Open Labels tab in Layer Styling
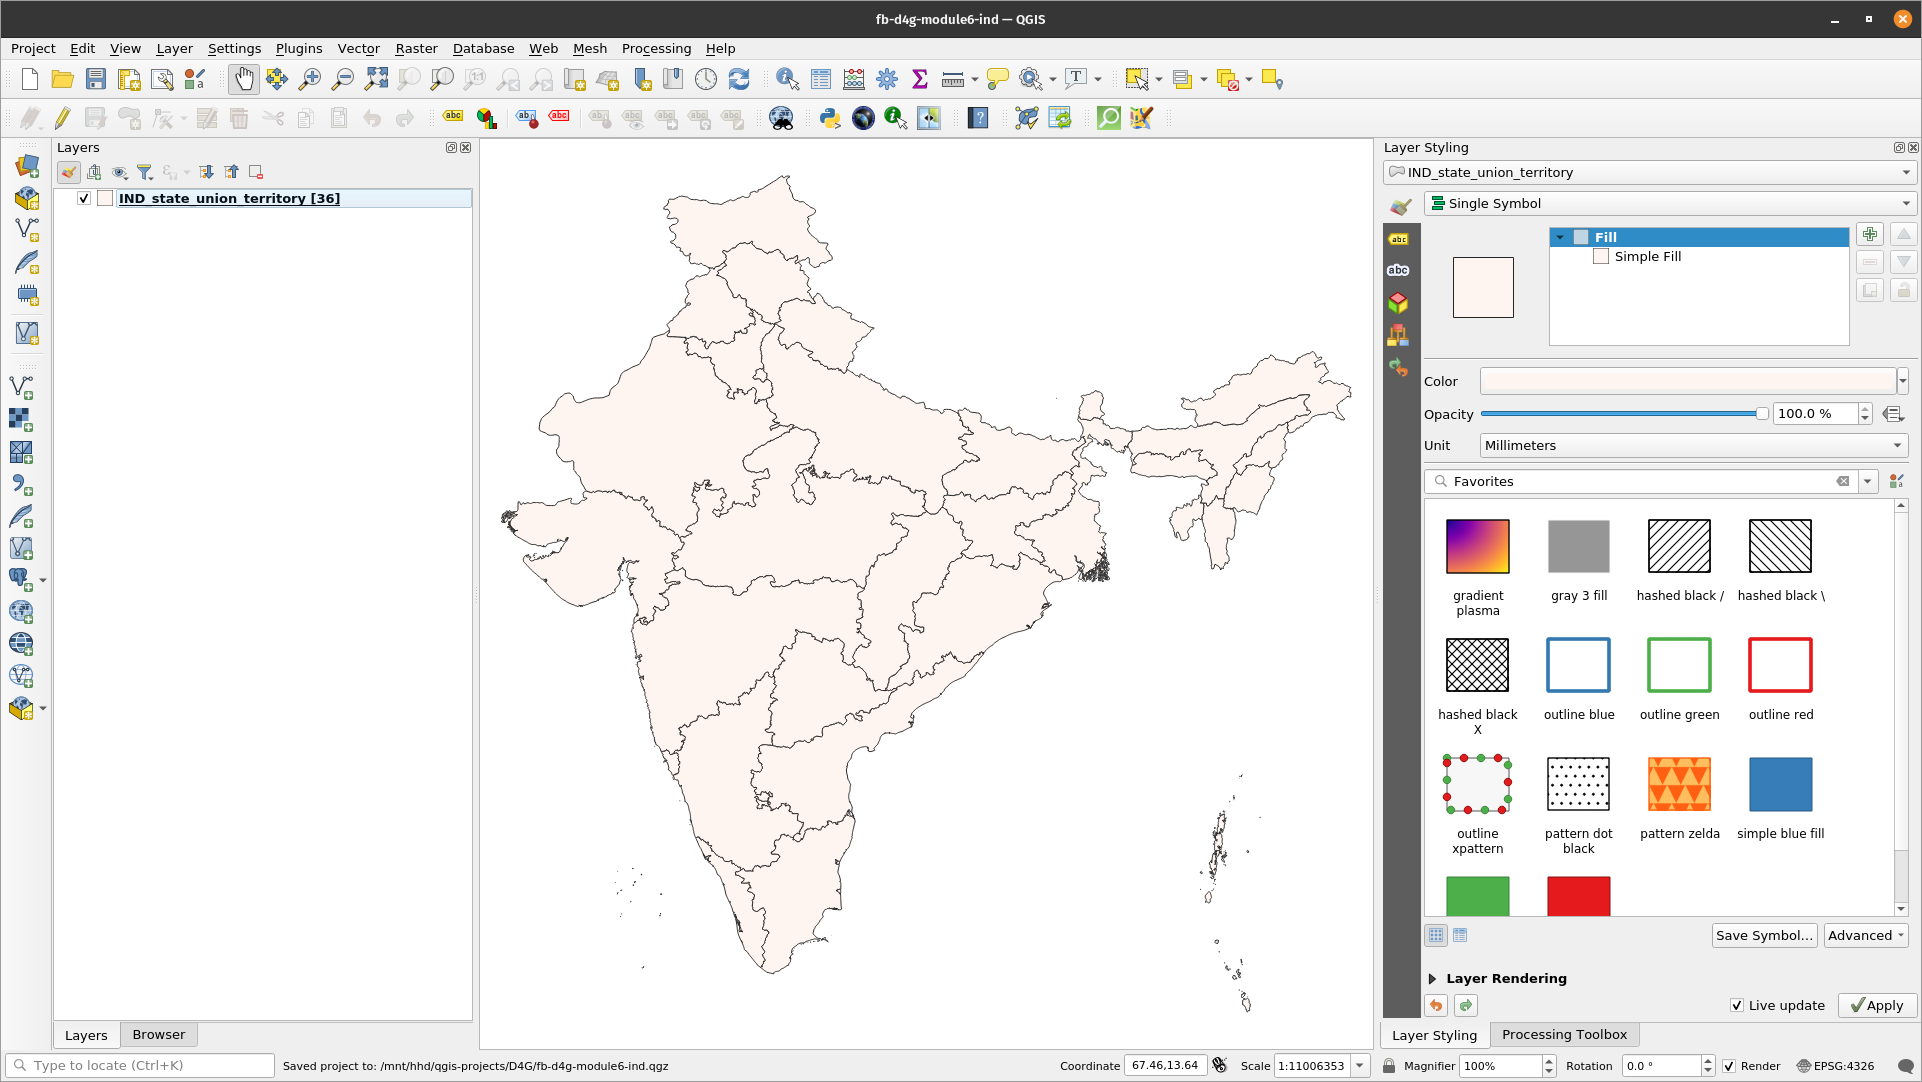1922x1082 pixels. [x=1398, y=239]
